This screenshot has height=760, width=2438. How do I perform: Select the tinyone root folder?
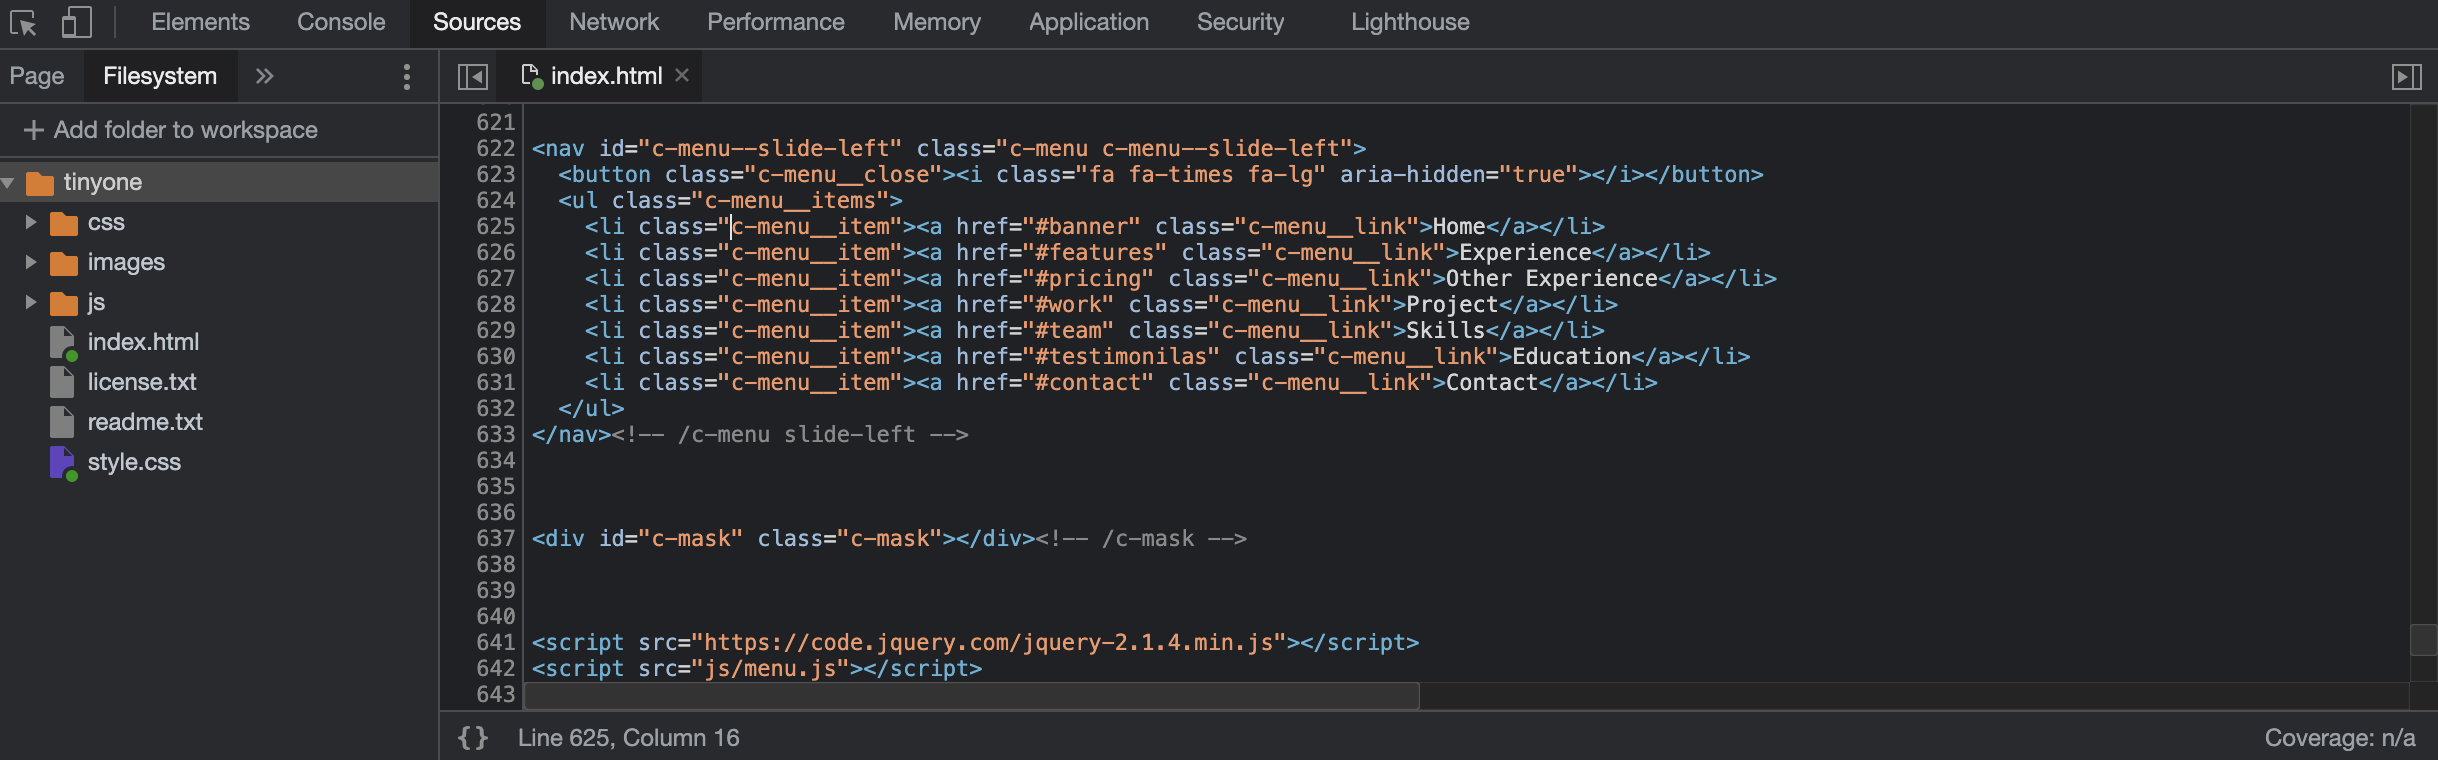(219, 182)
